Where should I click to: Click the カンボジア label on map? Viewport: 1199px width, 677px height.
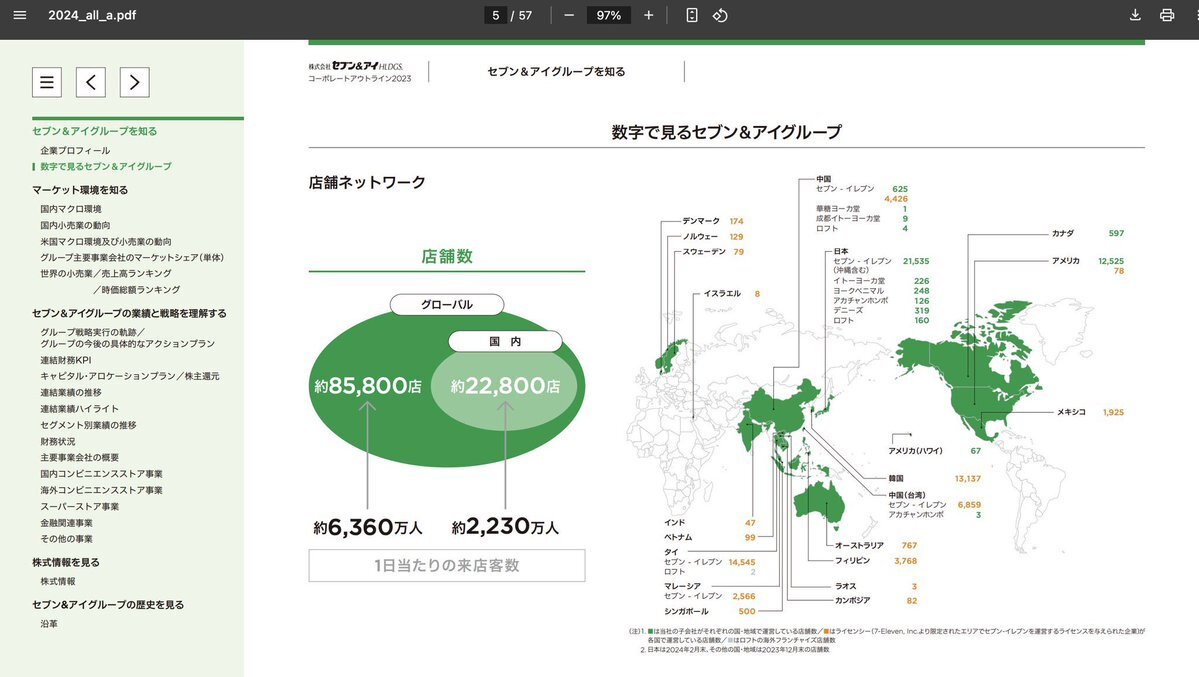coord(853,601)
